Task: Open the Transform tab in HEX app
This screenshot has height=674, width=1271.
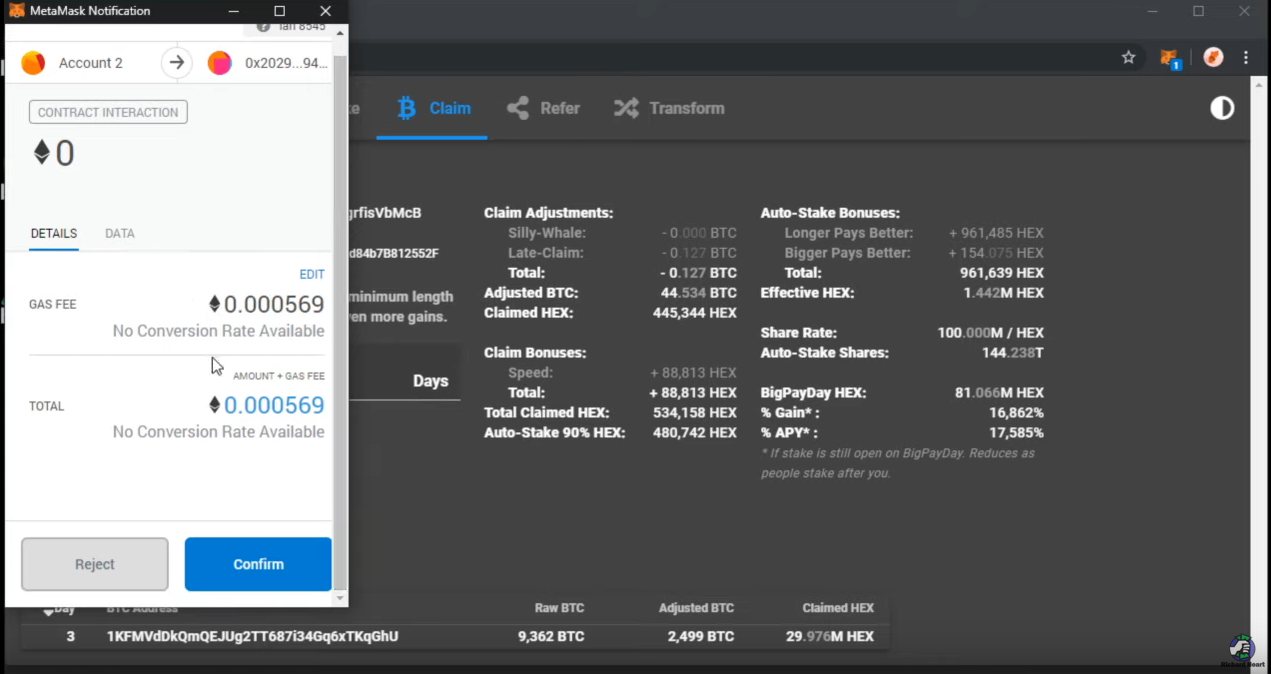Action: point(669,108)
